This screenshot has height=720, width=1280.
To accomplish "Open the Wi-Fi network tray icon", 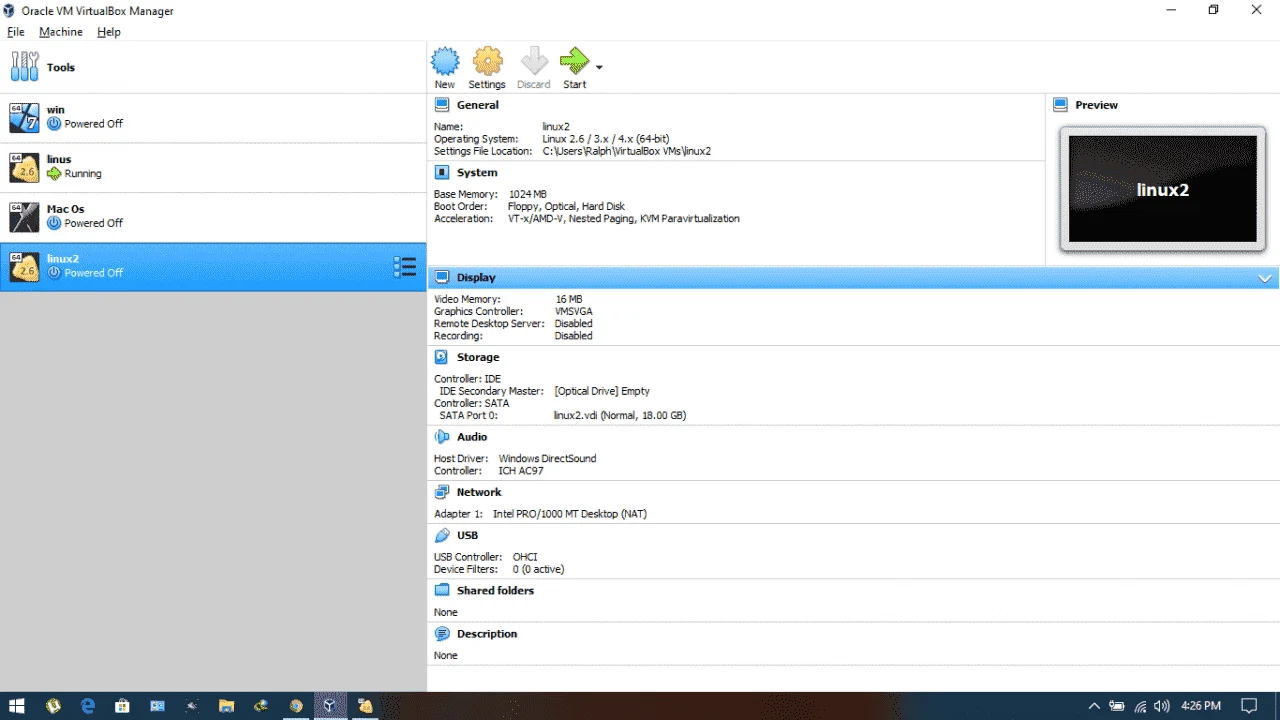I will [1140, 706].
